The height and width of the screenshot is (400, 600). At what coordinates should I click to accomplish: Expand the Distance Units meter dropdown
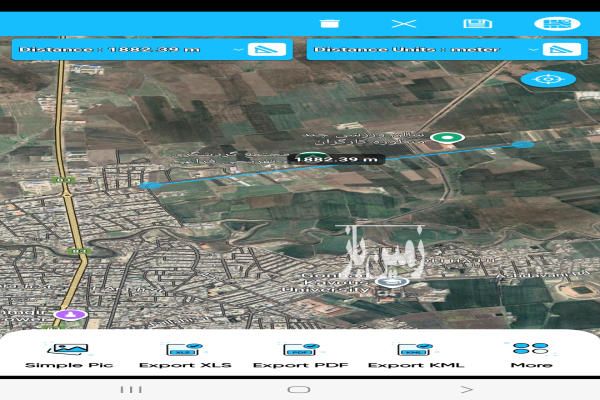(x=528, y=49)
